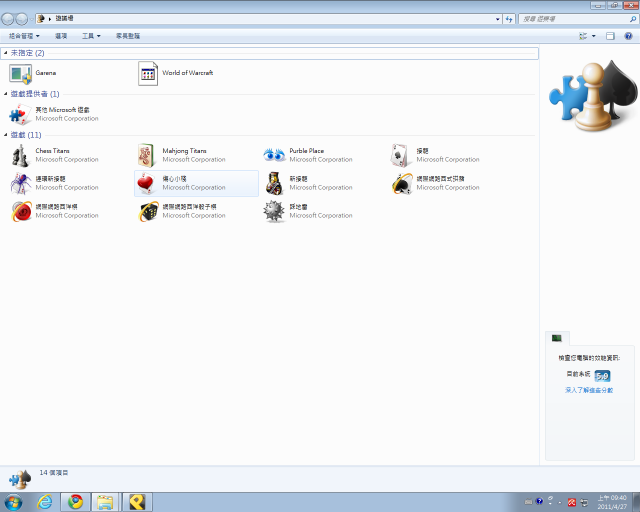Open Help with the blue question mark
The width and height of the screenshot is (640, 512).
click(629, 36)
